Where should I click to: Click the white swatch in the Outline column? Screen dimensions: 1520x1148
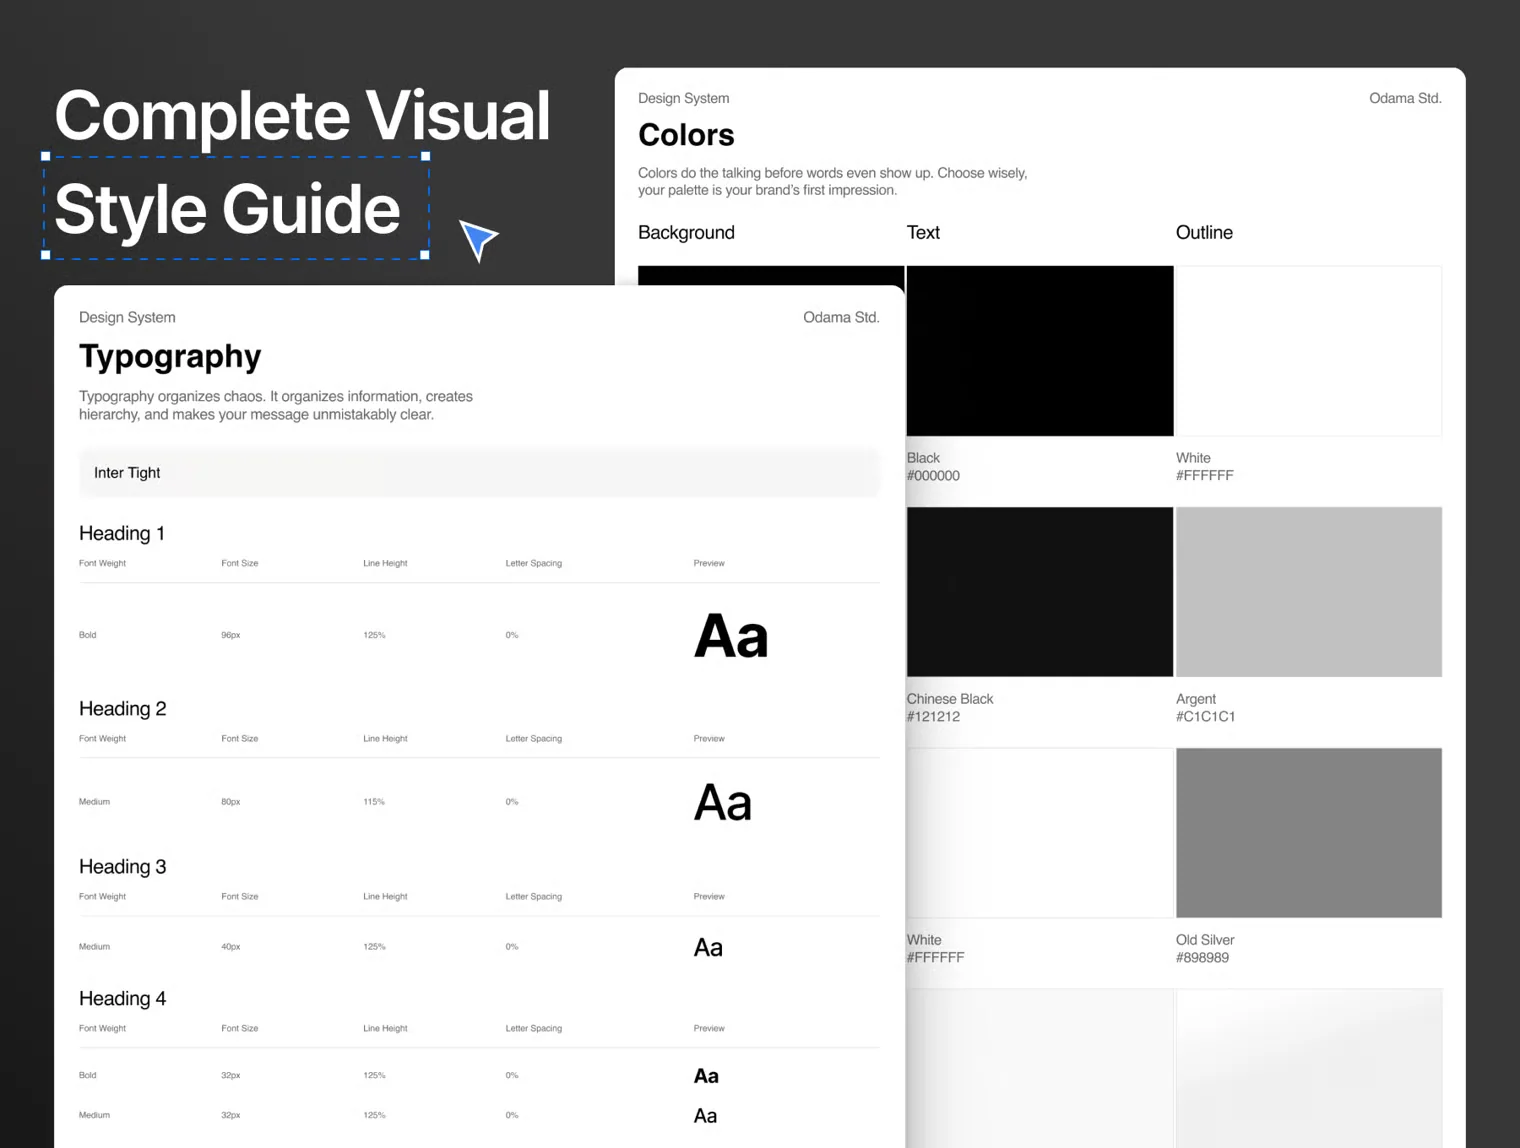tap(1309, 351)
